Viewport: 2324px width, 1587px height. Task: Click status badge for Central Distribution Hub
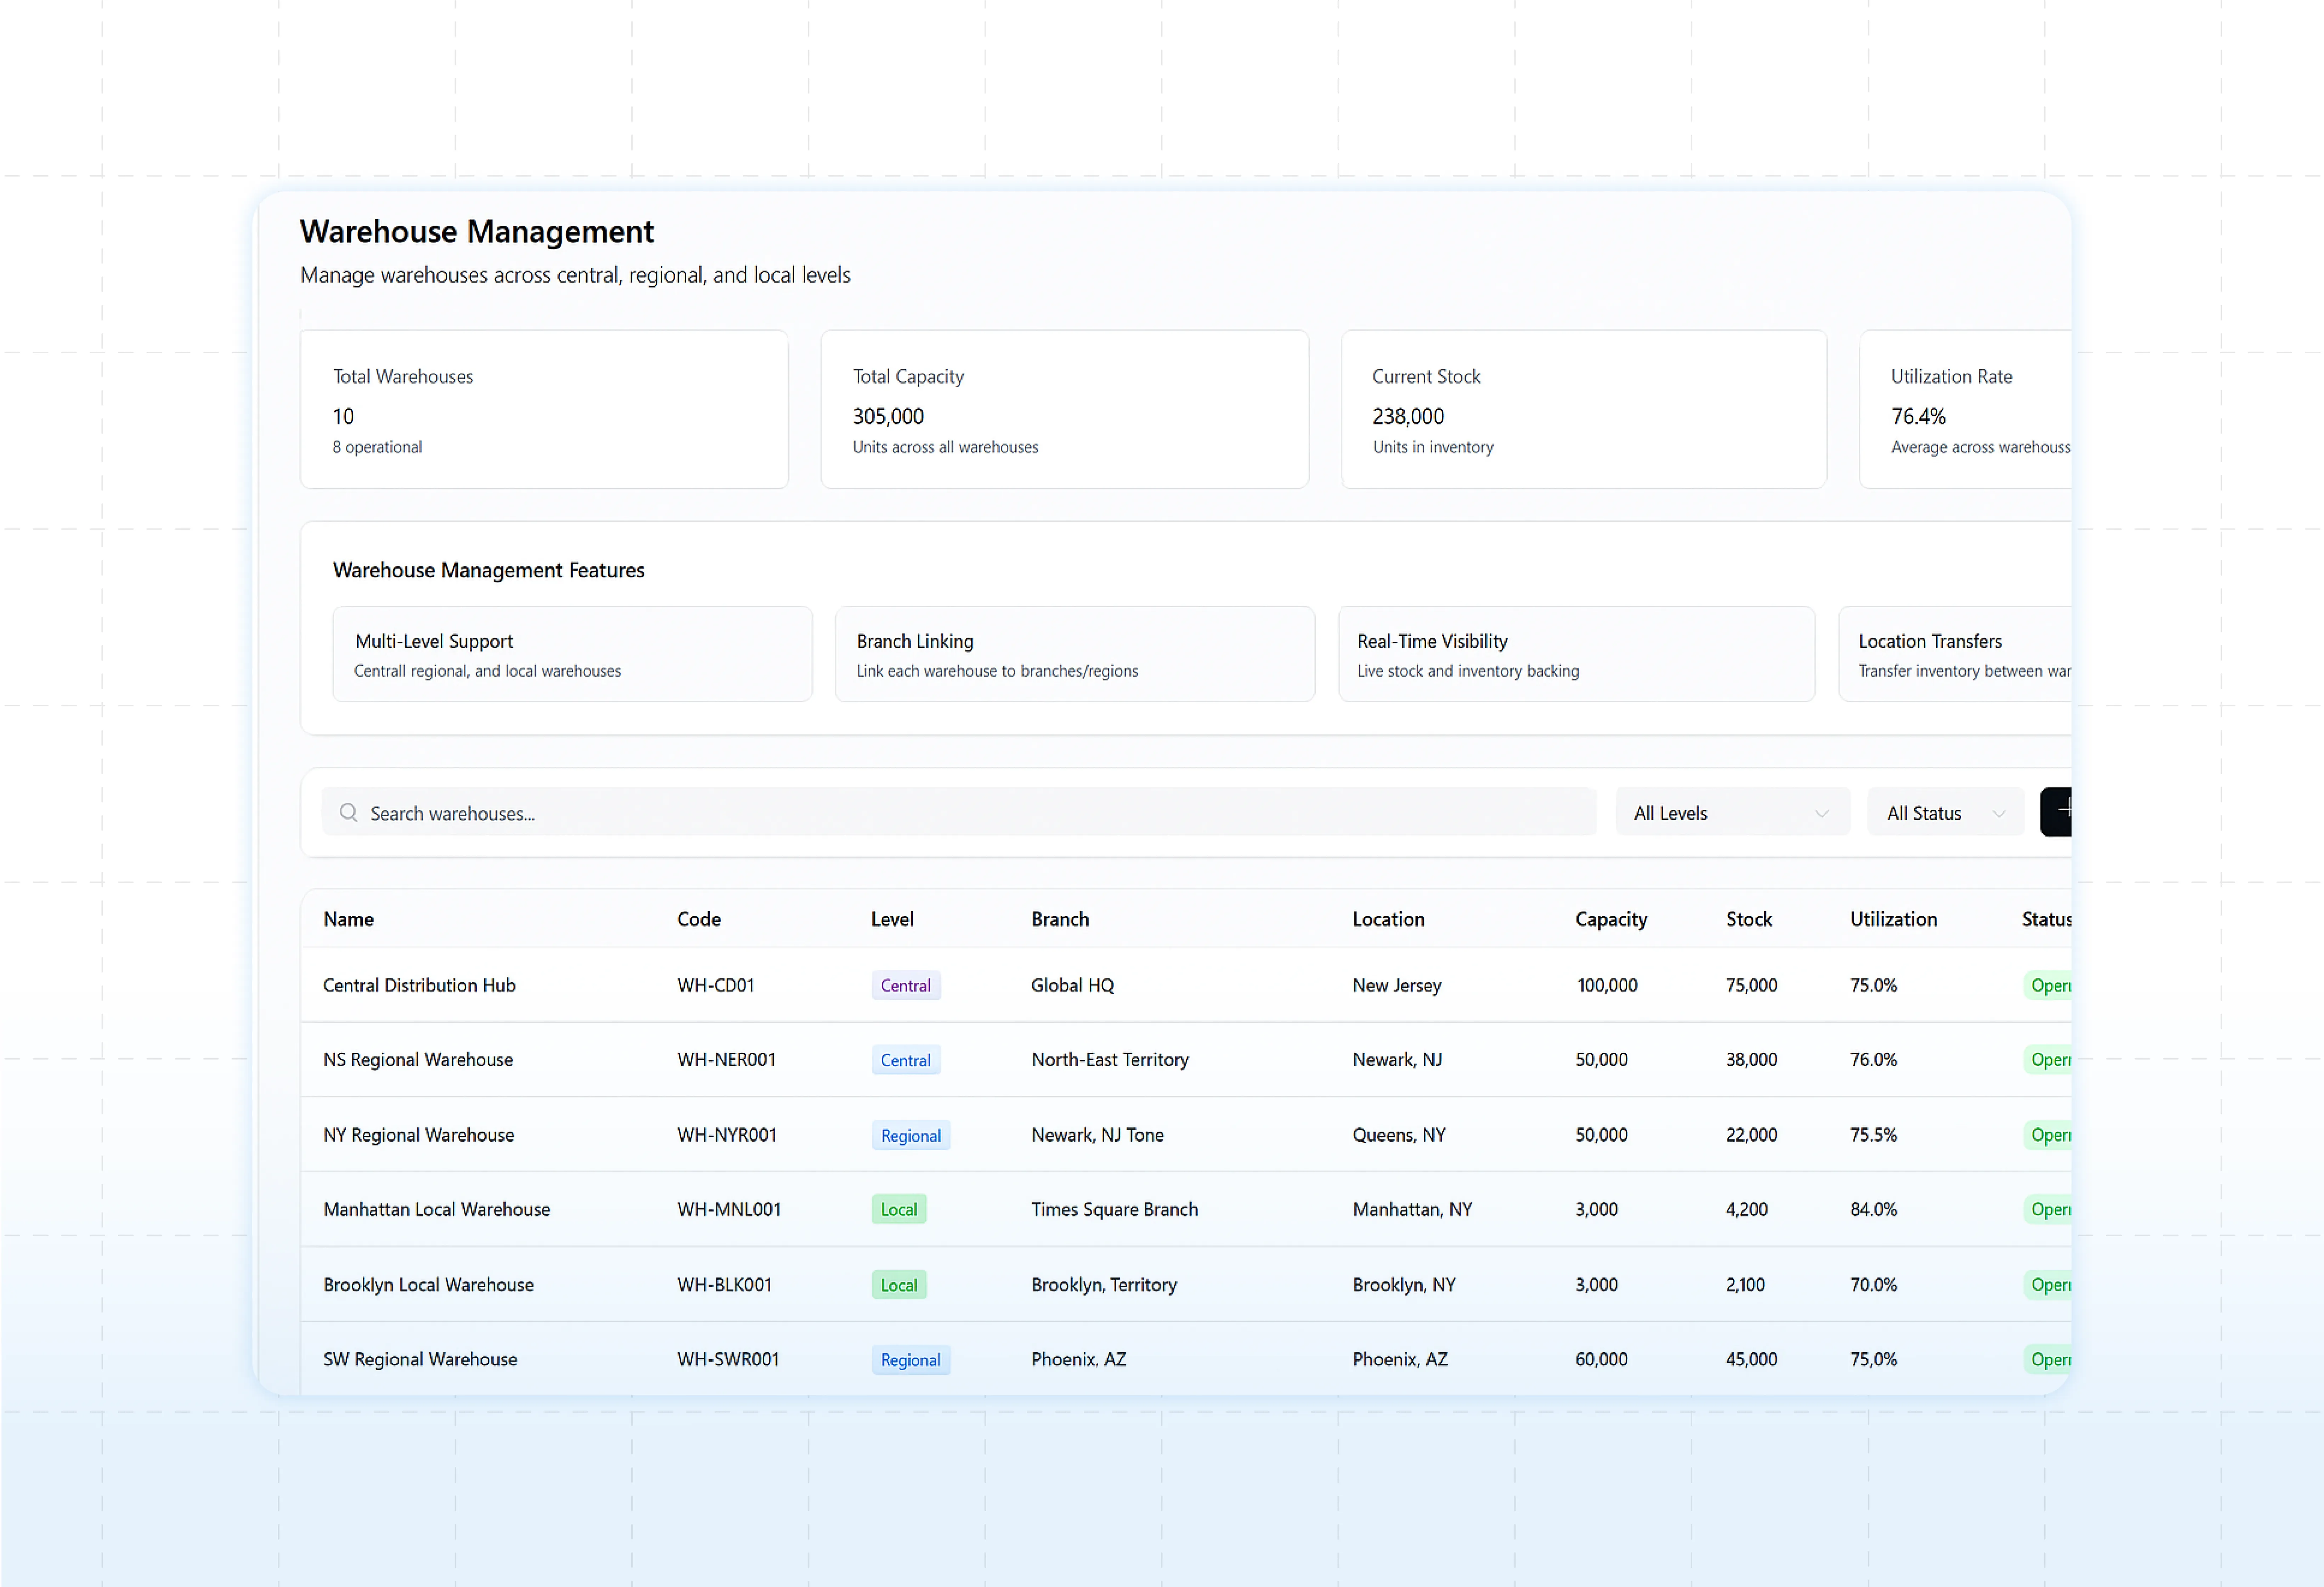click(x=2048, y=985)
